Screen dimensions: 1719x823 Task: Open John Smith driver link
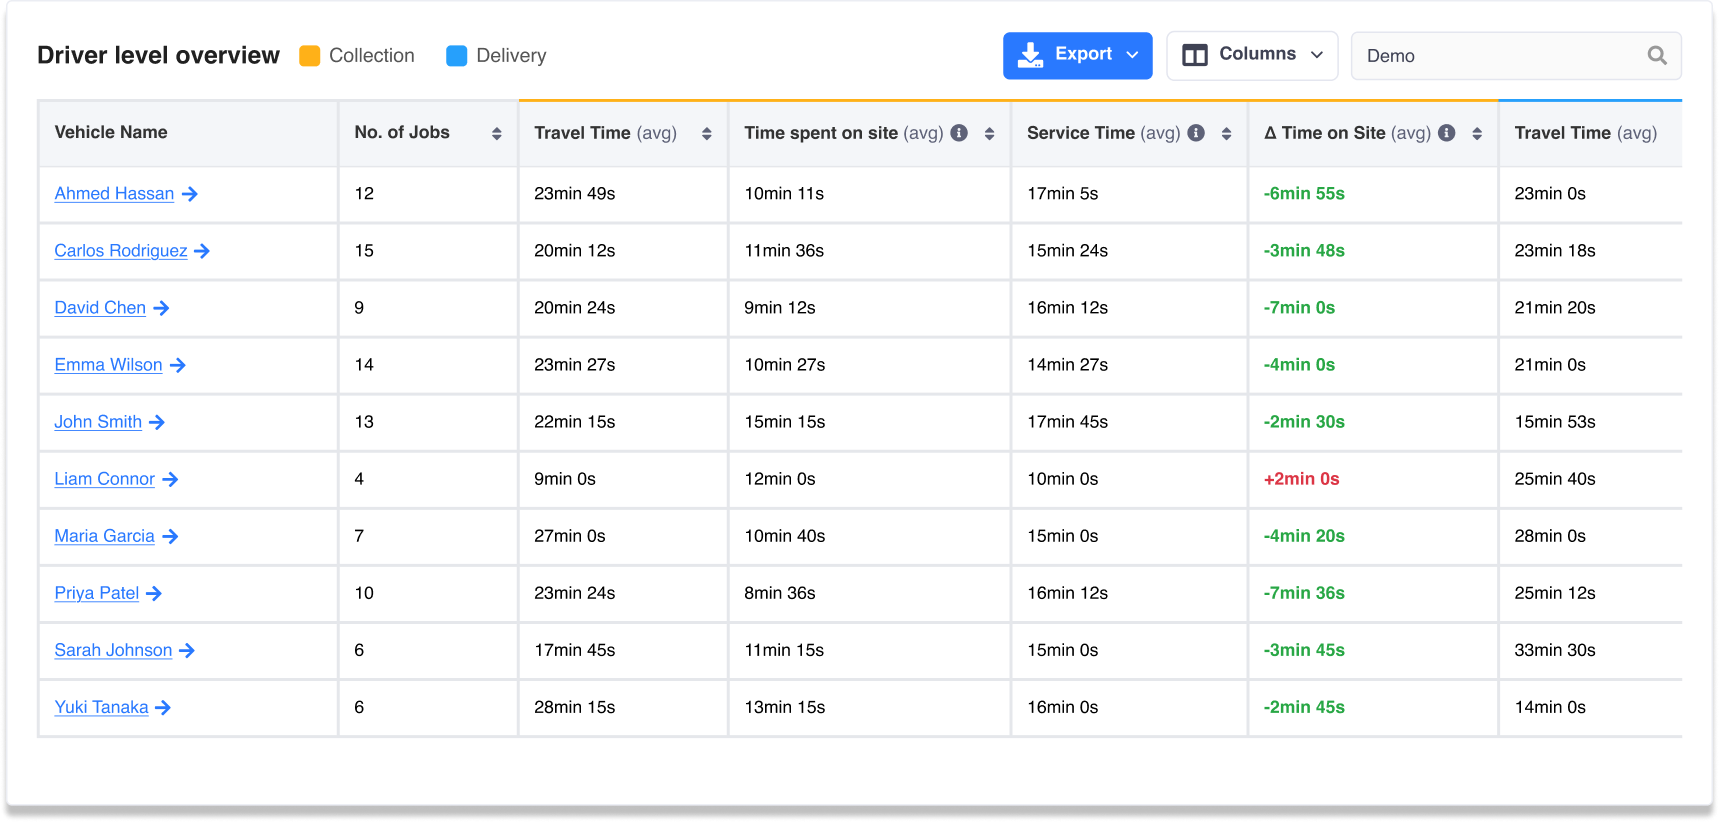point(98,422)
